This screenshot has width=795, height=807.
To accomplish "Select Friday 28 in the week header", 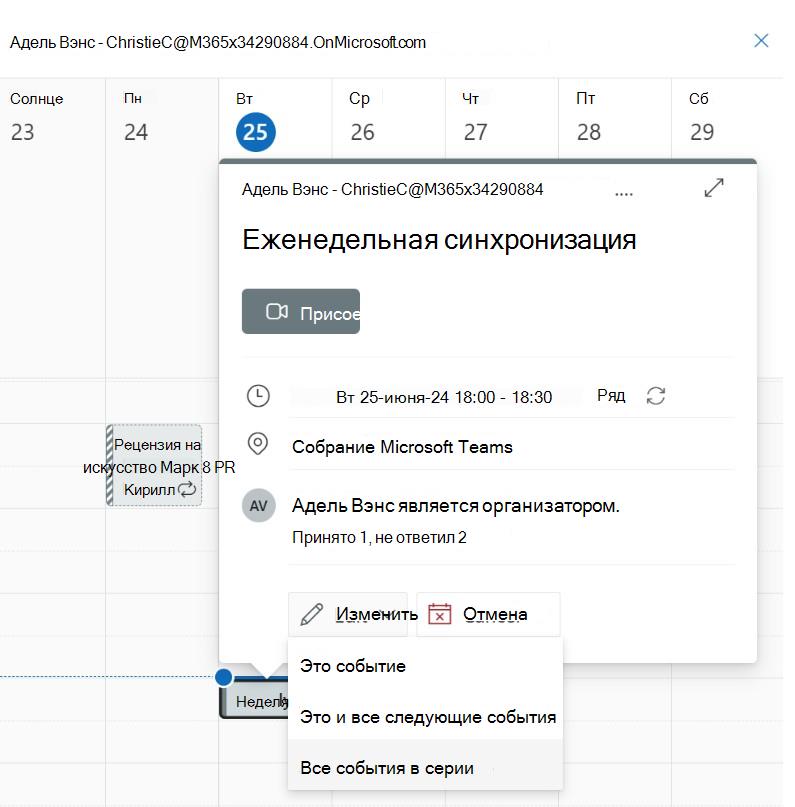I will point(589,132).
